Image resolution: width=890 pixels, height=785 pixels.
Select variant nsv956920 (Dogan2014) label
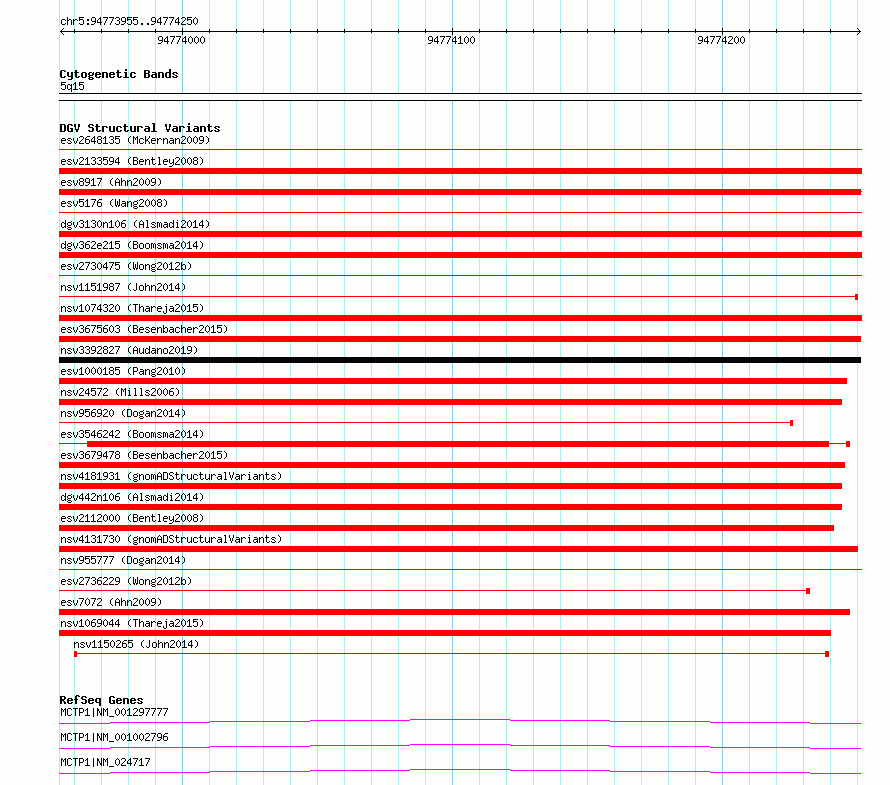click(x=123, y=413)
